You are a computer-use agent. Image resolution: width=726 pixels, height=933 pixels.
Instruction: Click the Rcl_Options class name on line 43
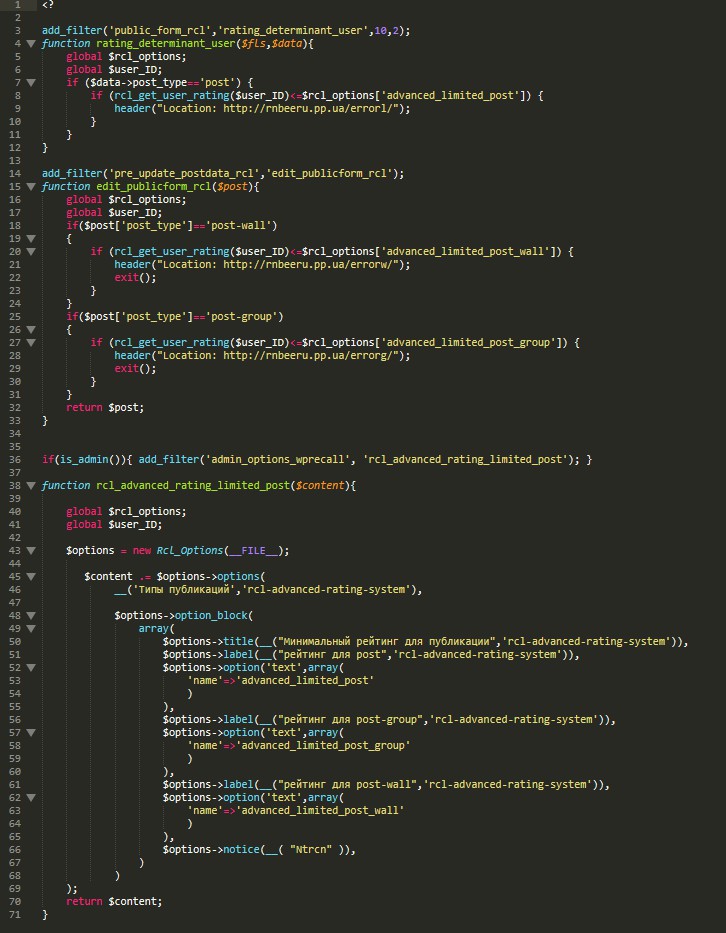pyautogui.click(x=190, y=550)
